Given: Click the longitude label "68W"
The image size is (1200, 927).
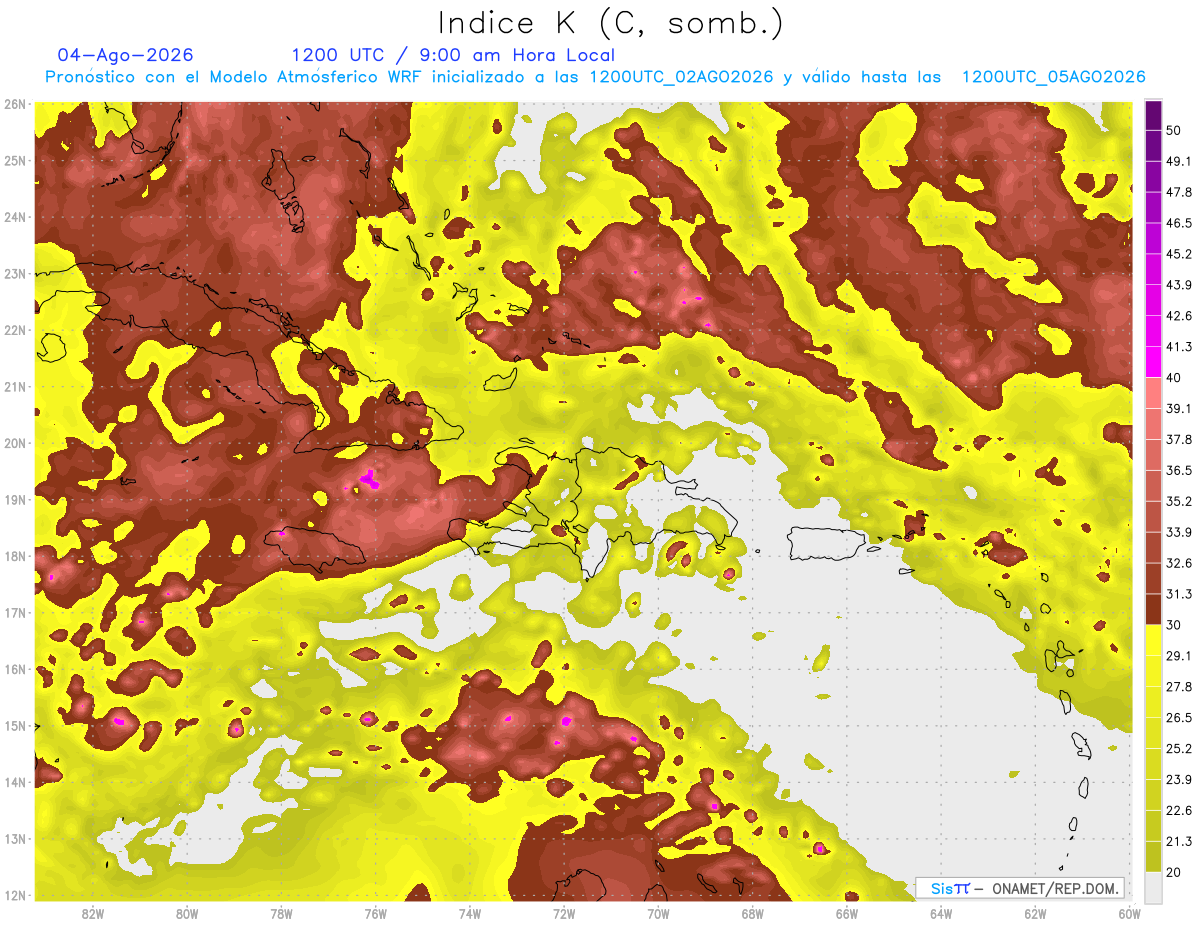Looking at the screenshot, I should (752, 913).
